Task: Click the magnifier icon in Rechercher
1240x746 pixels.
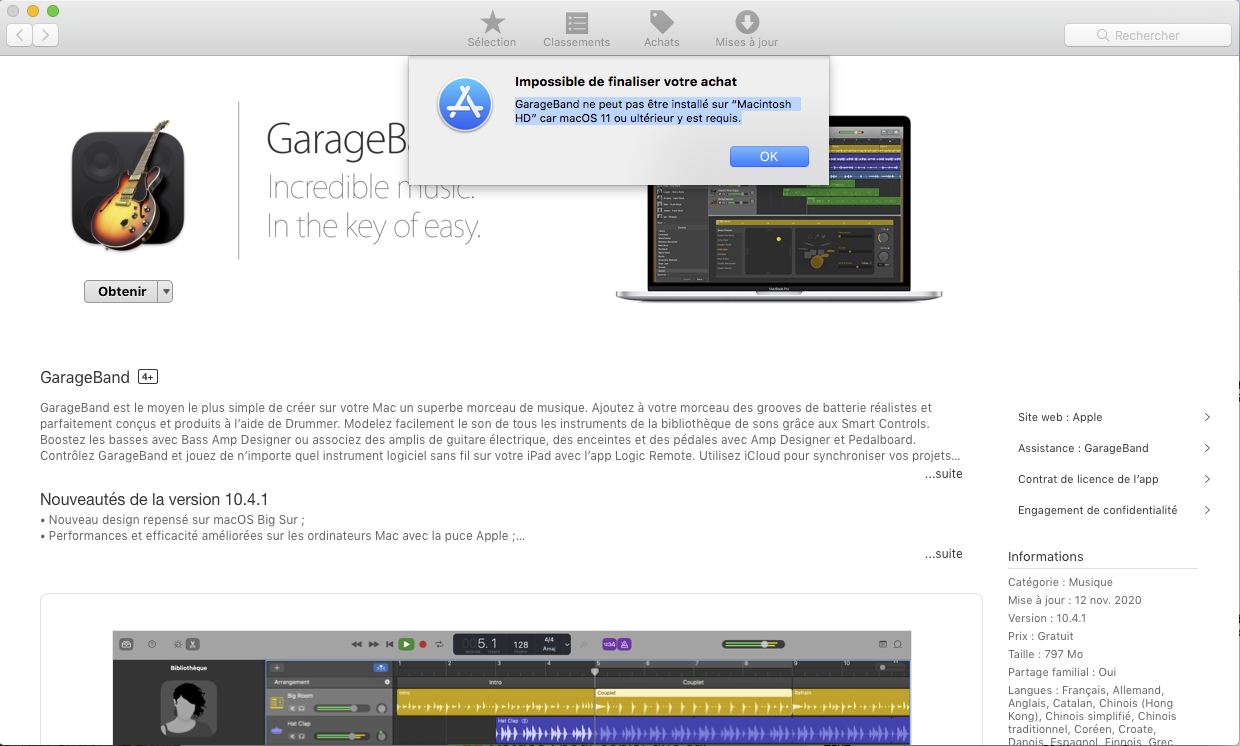Action: pos(1104,35)
